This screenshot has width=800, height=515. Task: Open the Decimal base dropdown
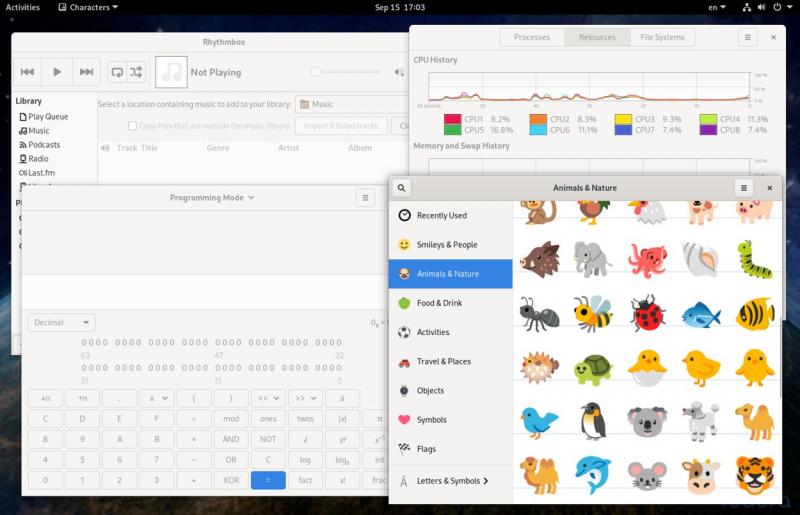(x=62, y=323)
